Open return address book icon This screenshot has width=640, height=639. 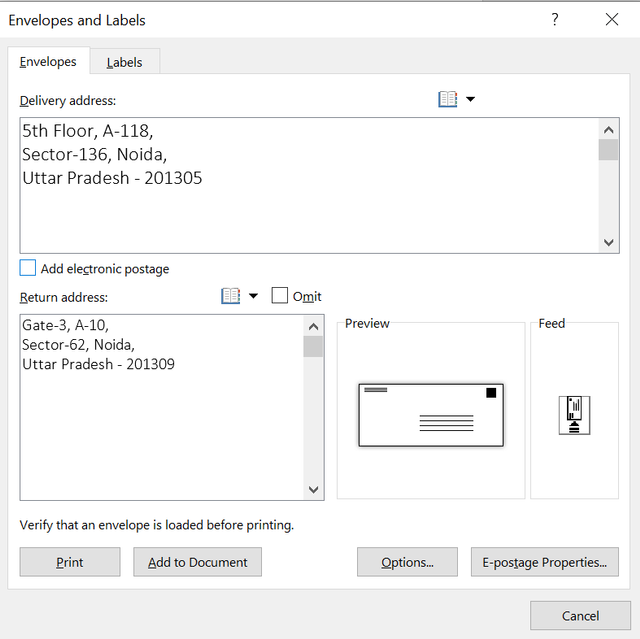[230, 296]
